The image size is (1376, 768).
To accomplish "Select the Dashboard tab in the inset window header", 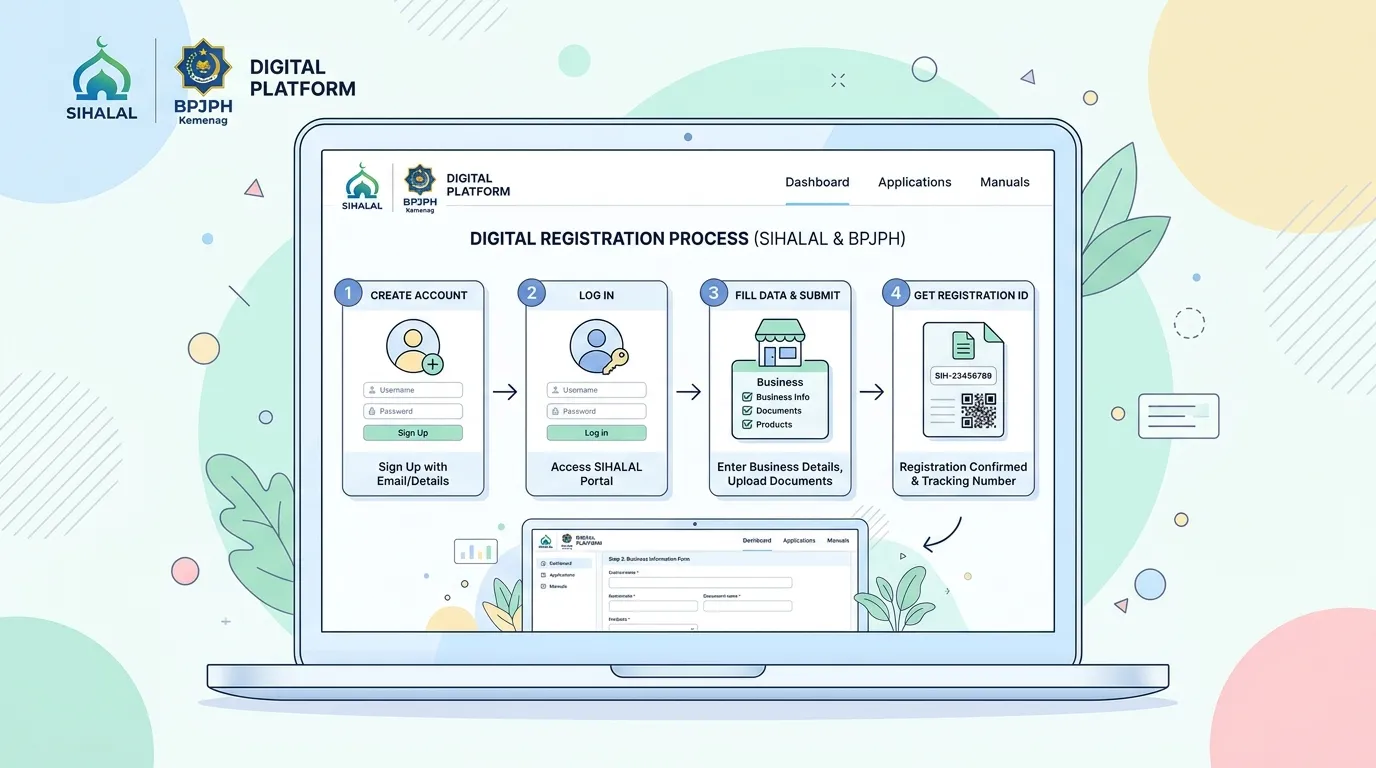I will coord(757,541).
